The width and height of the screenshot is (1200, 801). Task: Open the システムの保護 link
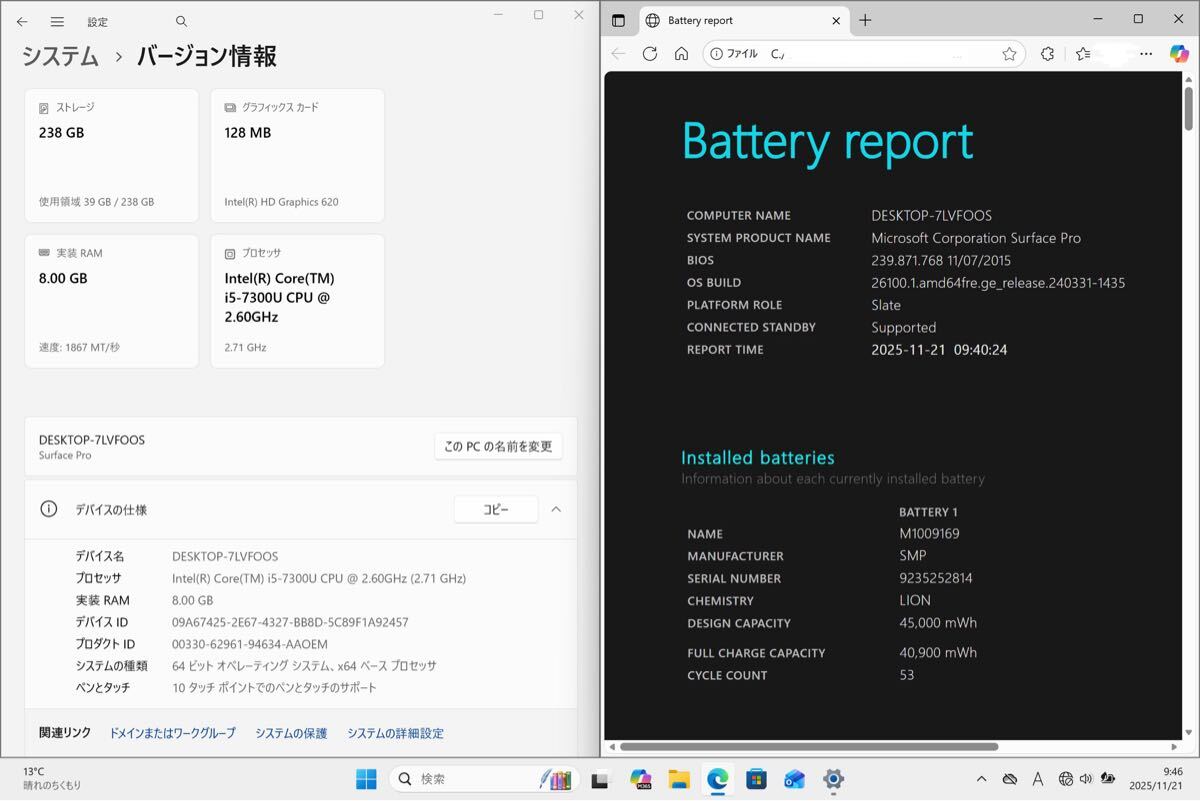click(291, 733)
